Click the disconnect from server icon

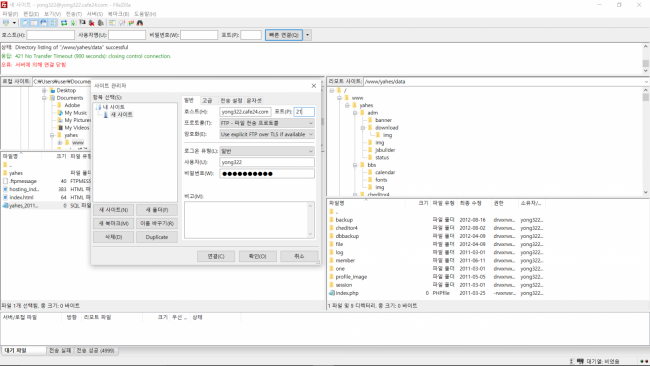point(91,23)
